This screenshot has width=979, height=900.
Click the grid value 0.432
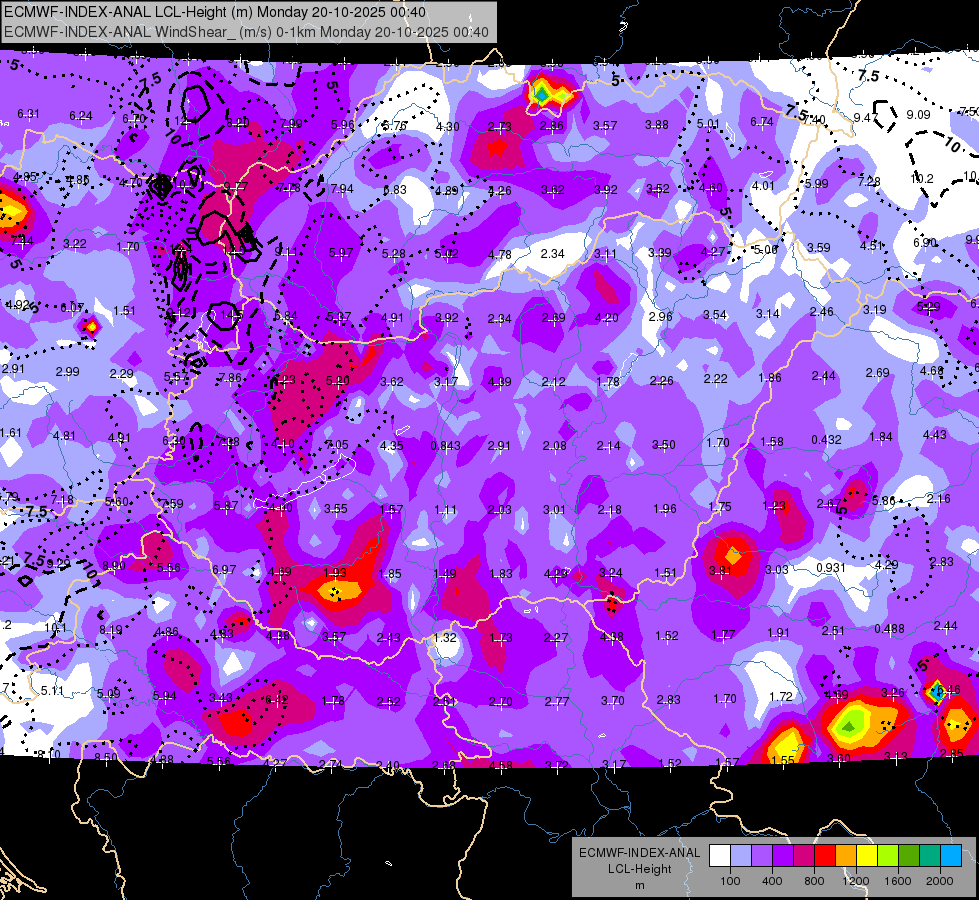(x=826, y=440)
